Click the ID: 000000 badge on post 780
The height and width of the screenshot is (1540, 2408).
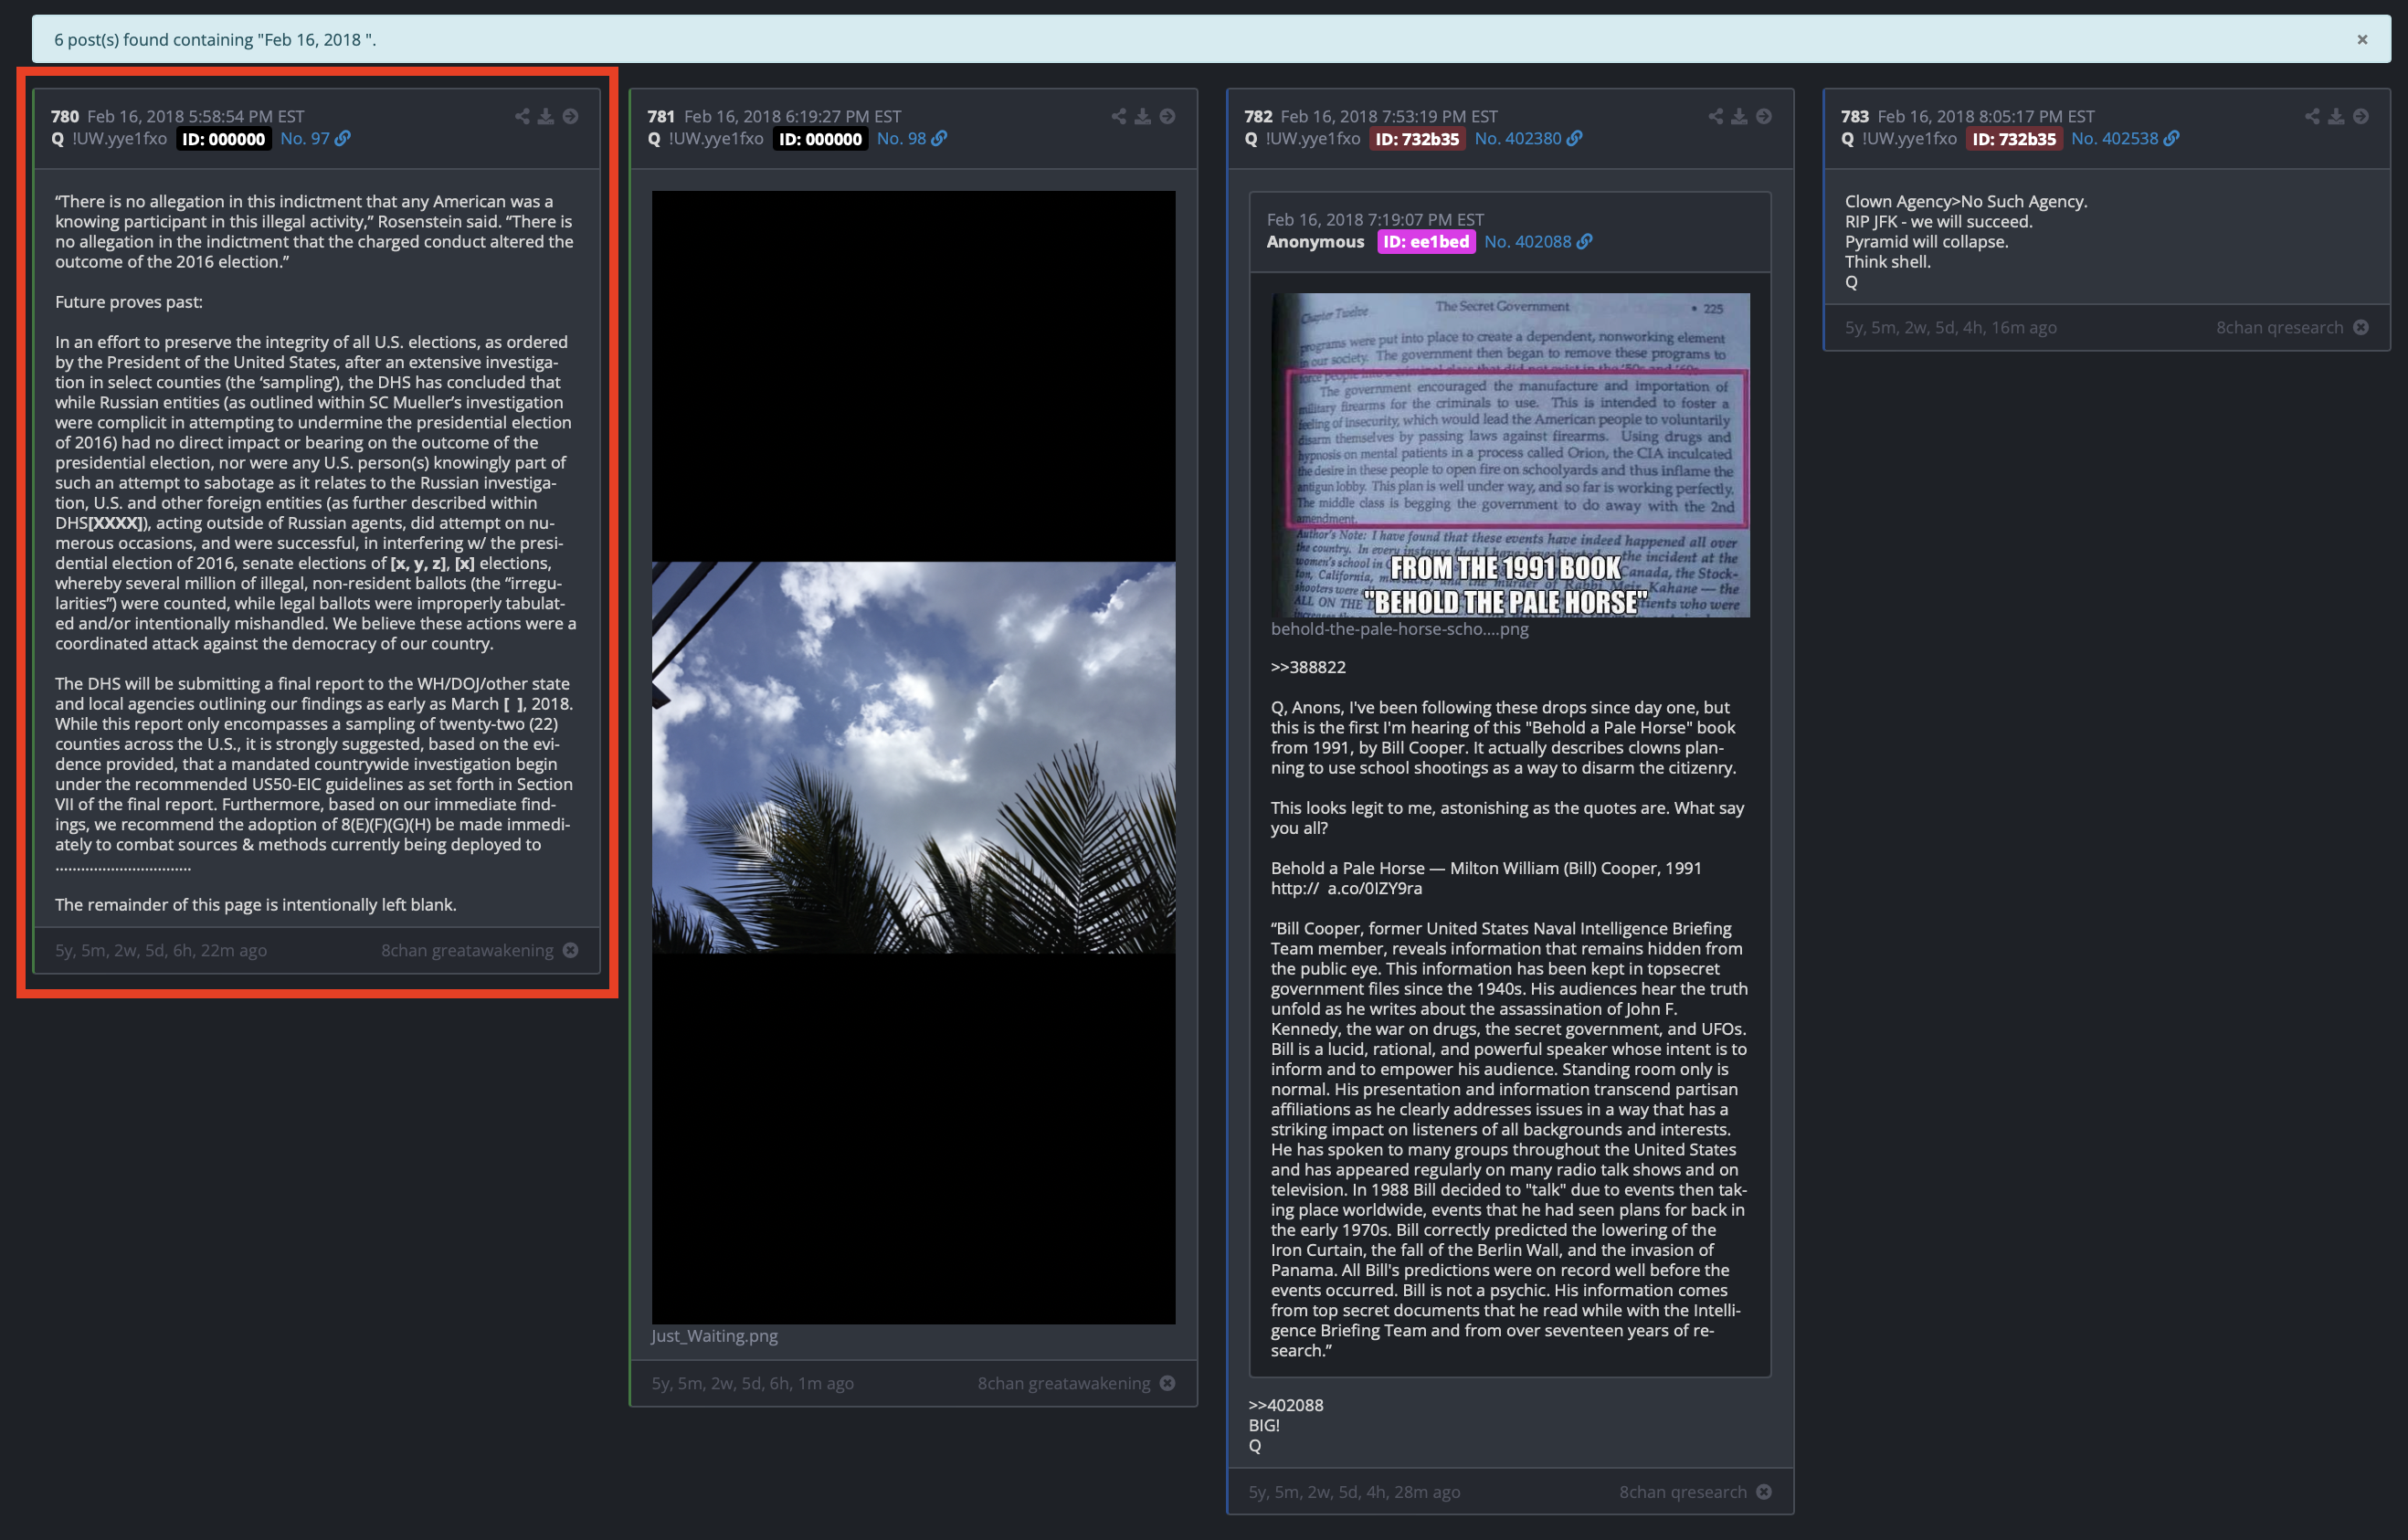point(223,139)
